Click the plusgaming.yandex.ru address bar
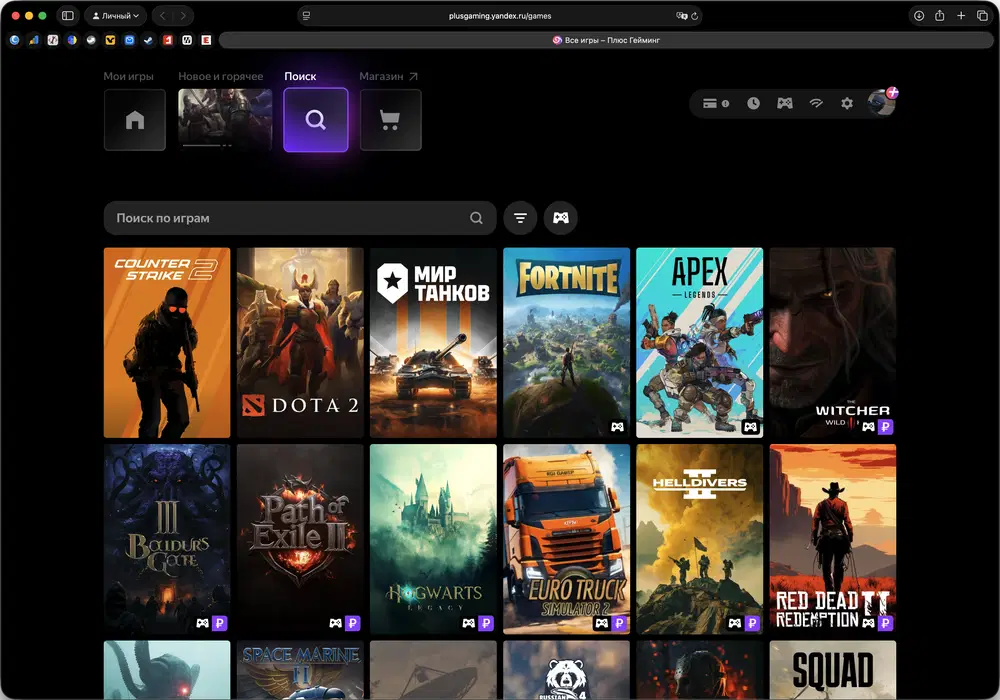This screenshot has height=700, width=1000. (500, 15)
